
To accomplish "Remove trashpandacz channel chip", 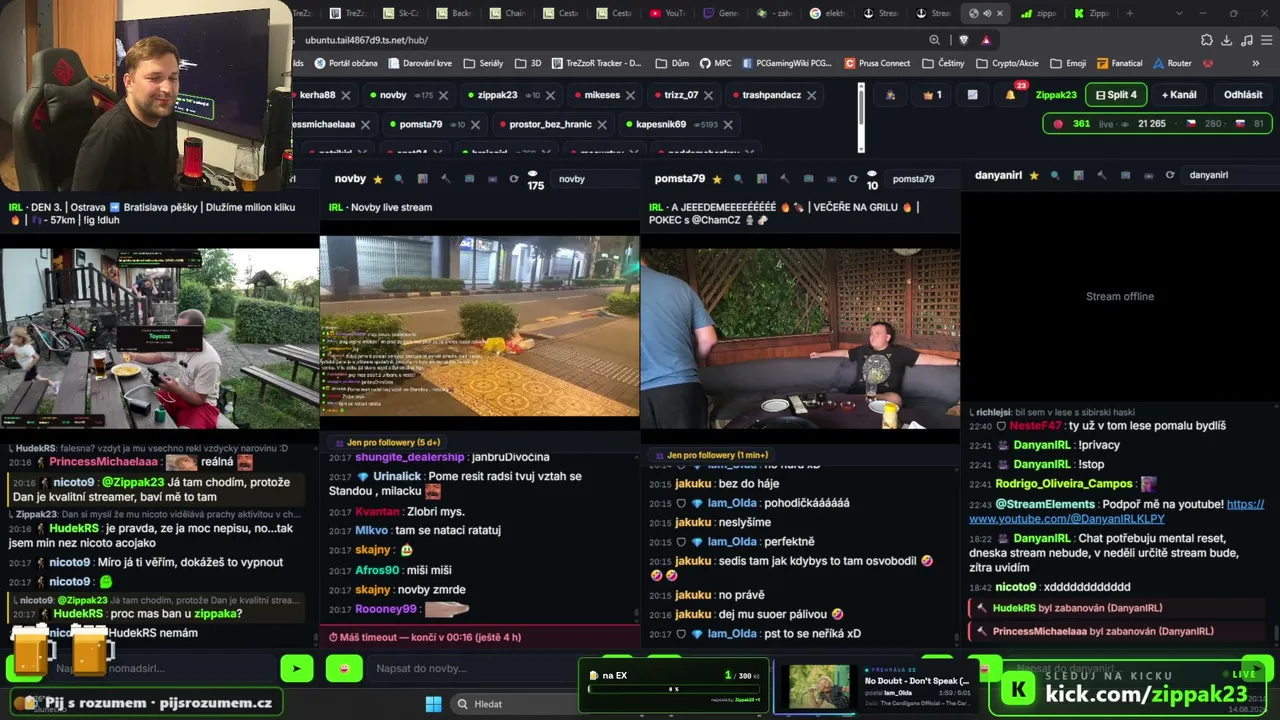I will 811,95.
